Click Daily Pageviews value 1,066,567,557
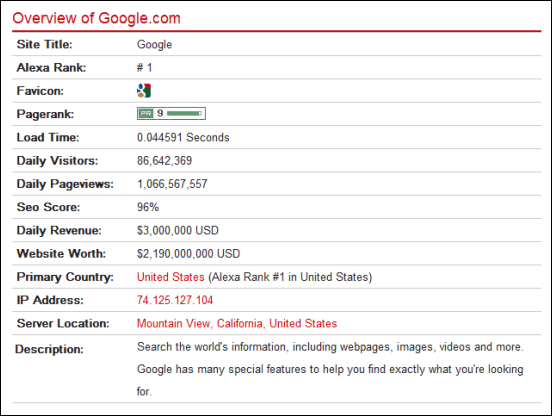 coord(172,184)
